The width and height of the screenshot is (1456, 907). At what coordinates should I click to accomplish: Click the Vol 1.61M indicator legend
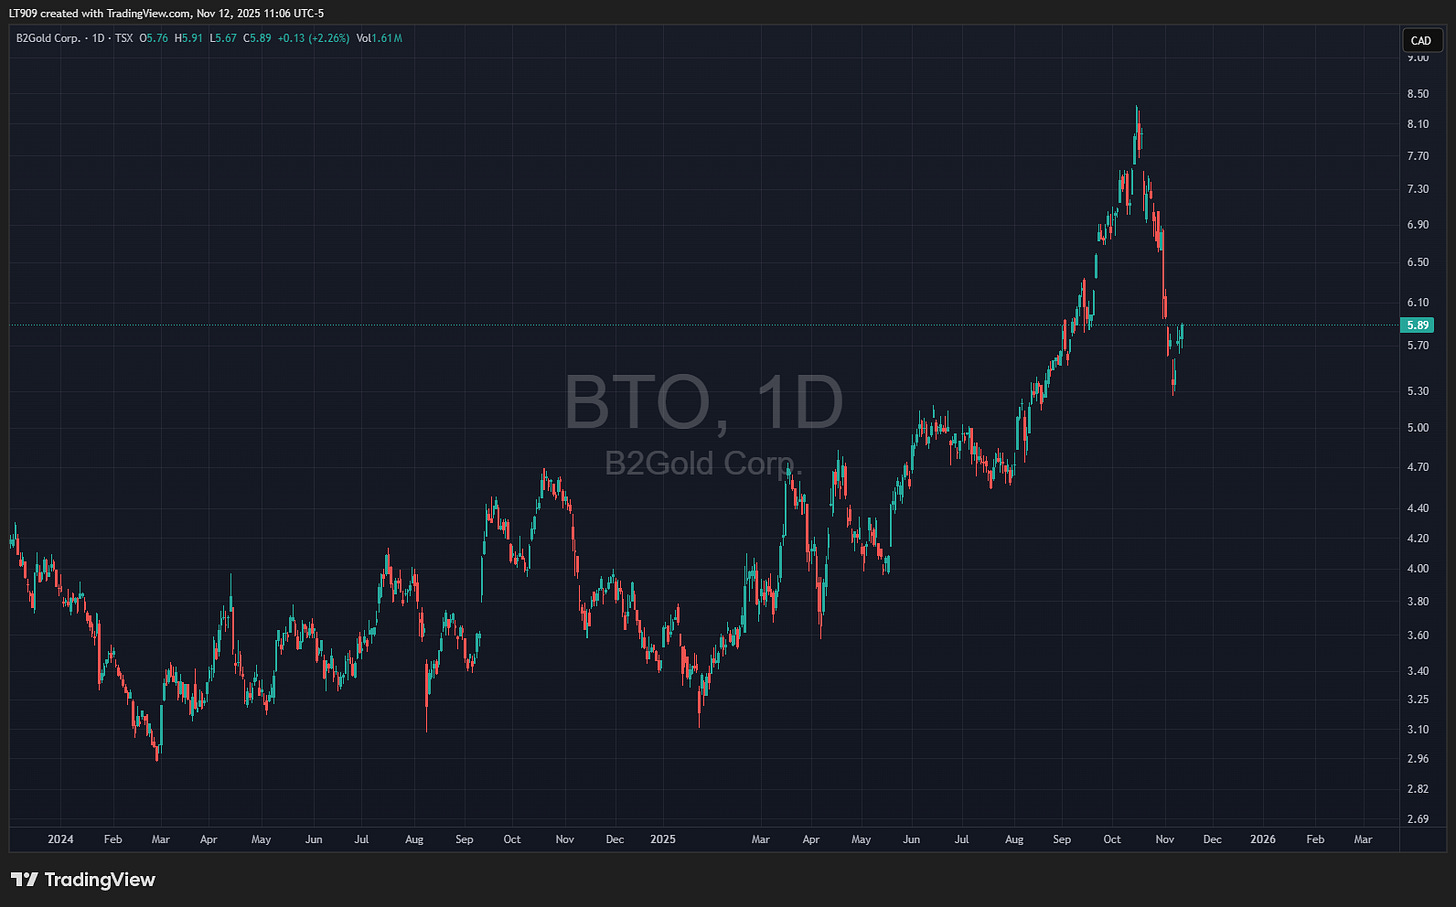379,38
